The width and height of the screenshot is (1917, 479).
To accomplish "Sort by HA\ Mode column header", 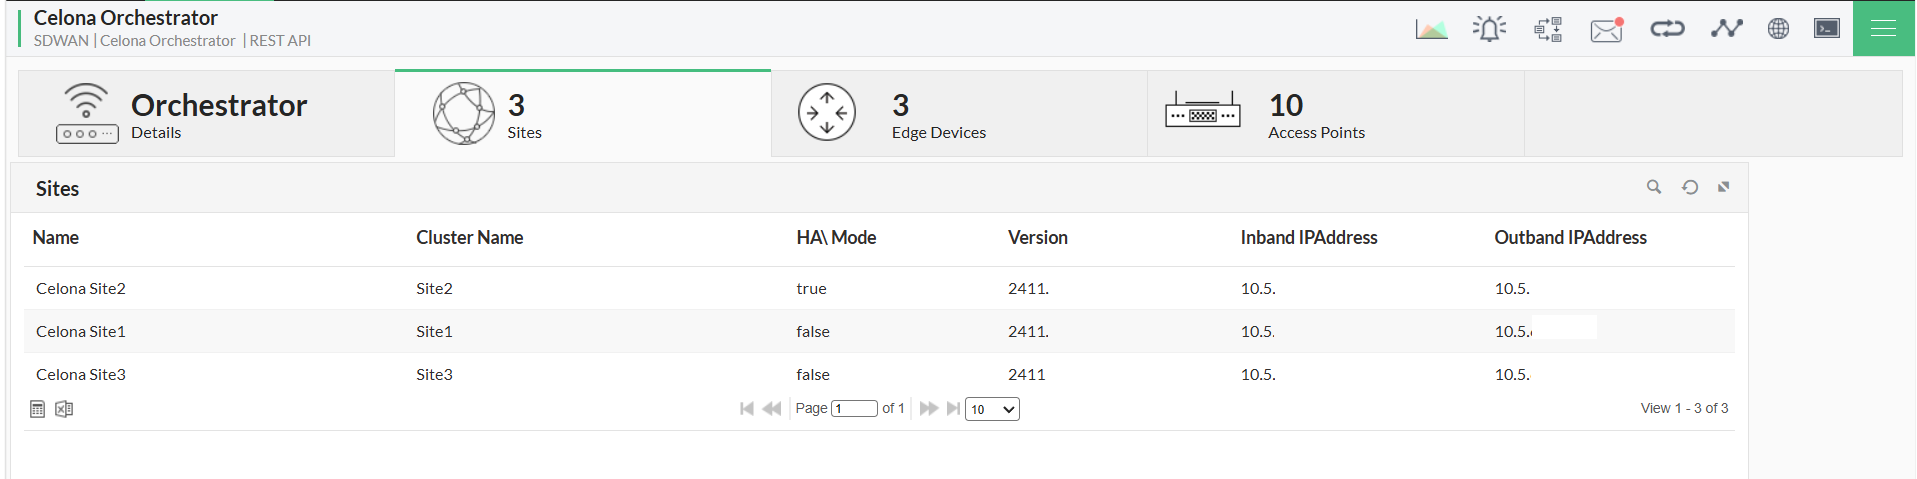I will (836, 237).
